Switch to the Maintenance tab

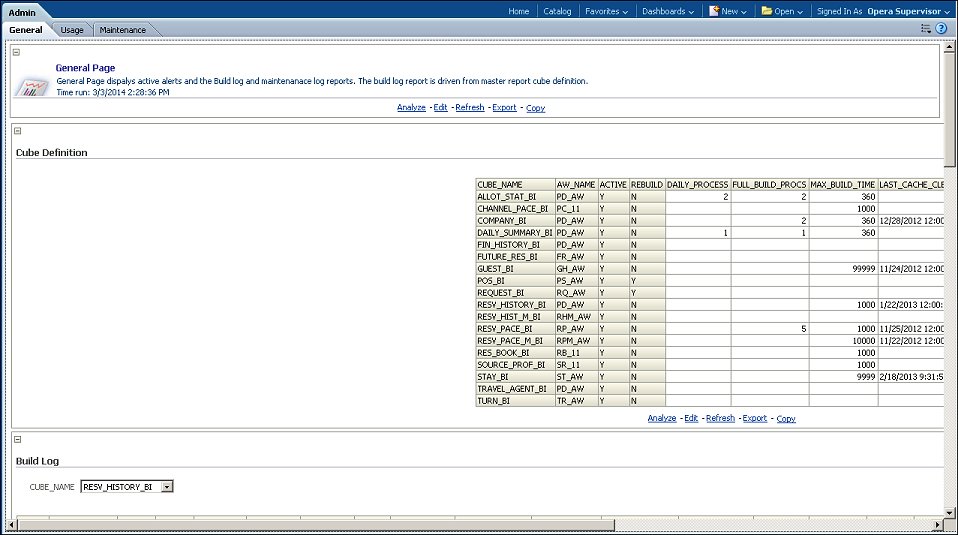pyautogui.click(x=122, y=30)
